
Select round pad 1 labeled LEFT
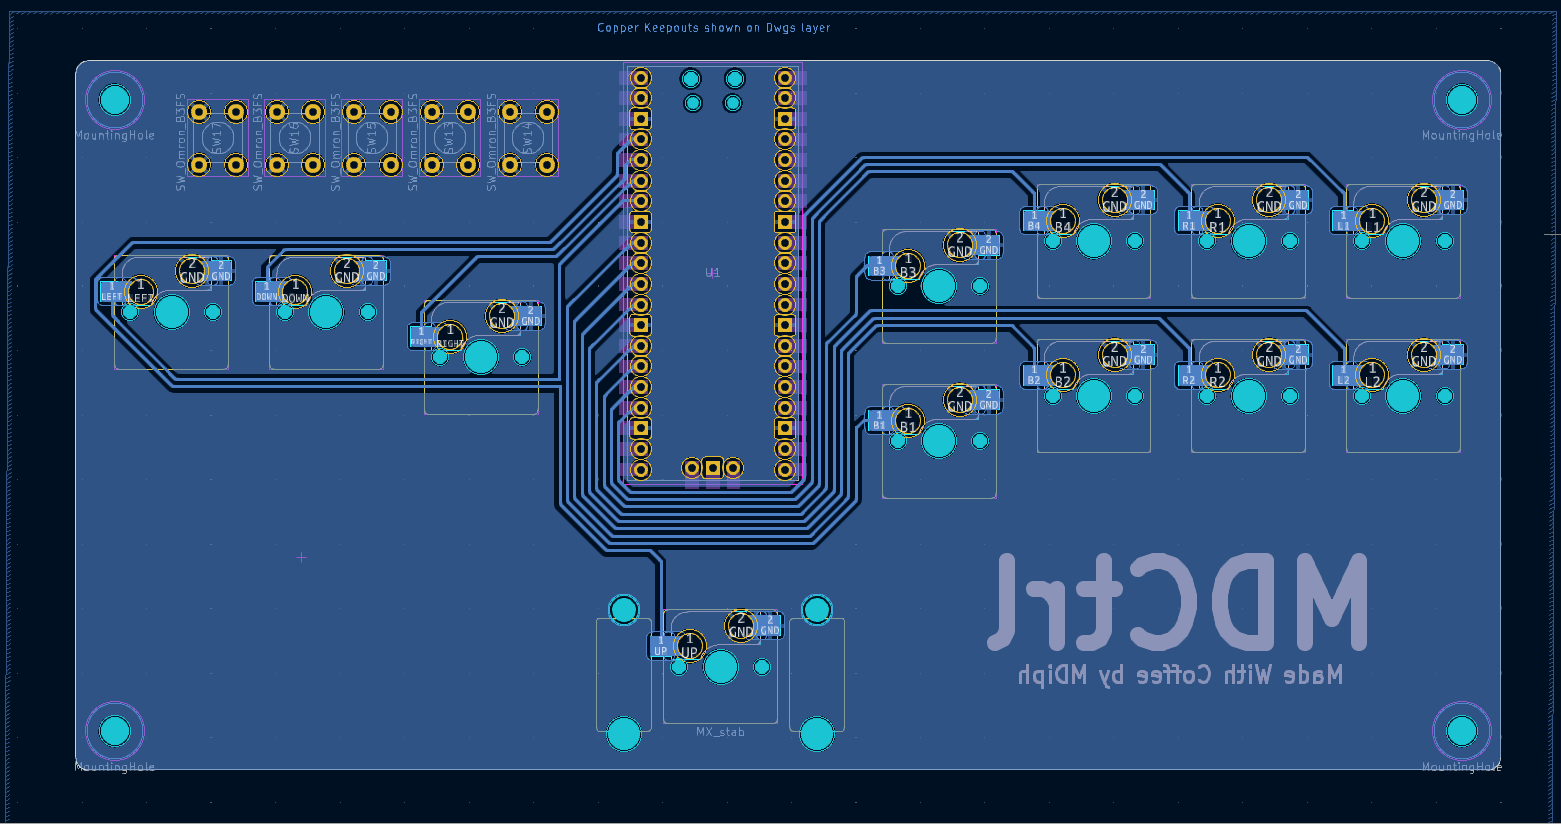coord(141,292)
